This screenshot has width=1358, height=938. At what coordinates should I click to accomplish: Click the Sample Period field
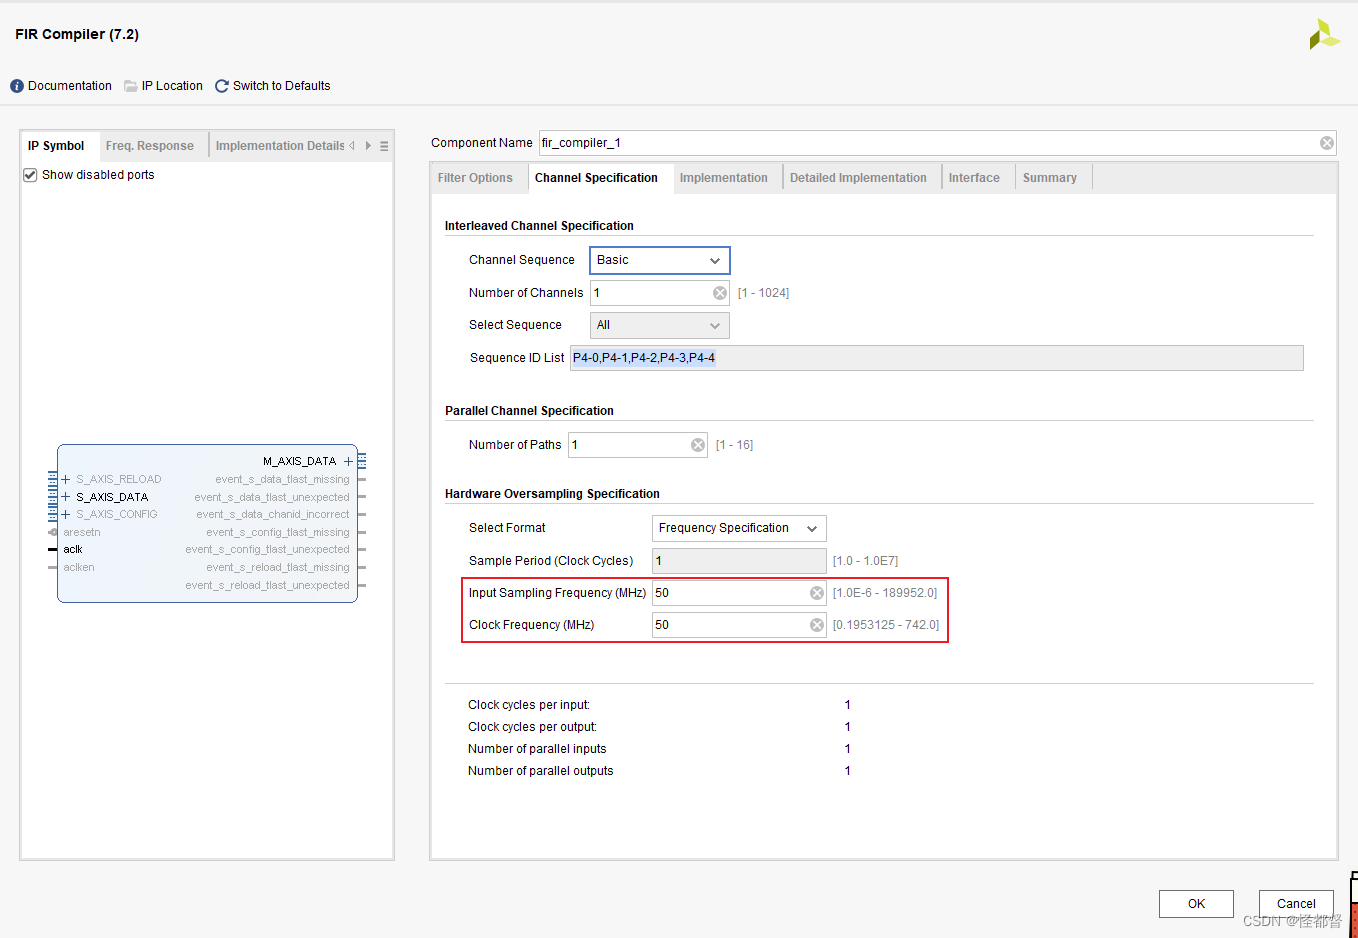tap(739, 561)
